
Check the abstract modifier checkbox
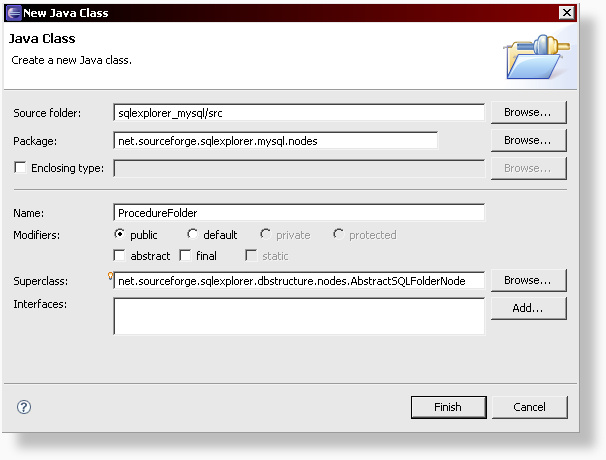[x=119, y=256]
